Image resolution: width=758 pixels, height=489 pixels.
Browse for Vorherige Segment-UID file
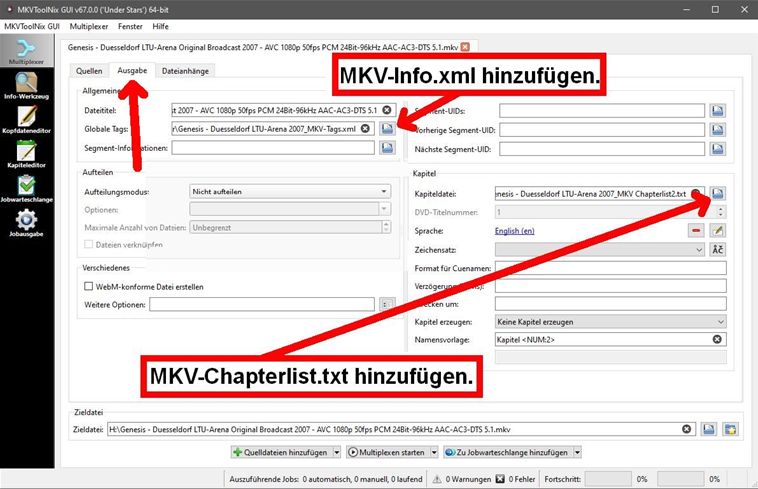click(x=718, y=130)
